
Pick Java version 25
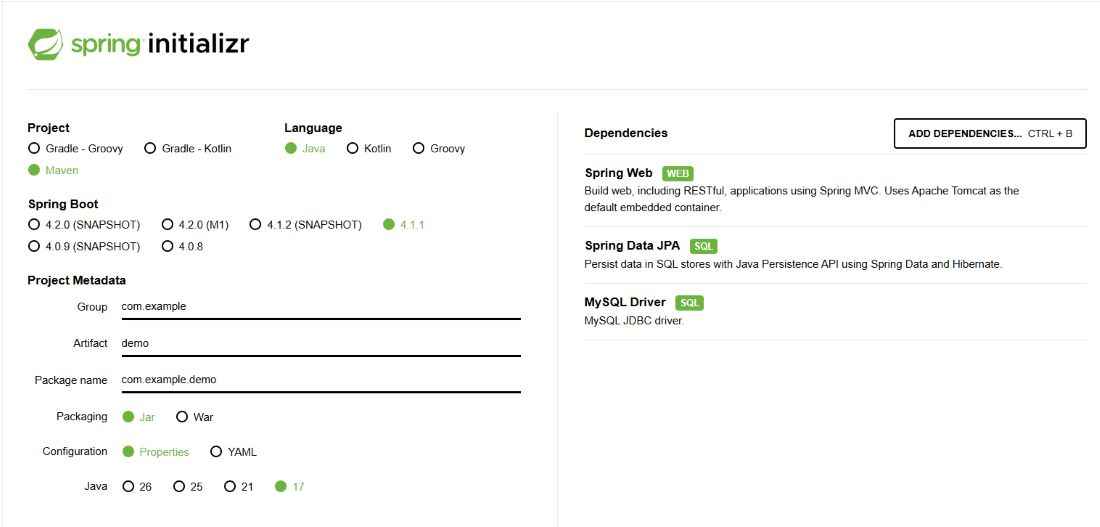(x=188, y=486)
